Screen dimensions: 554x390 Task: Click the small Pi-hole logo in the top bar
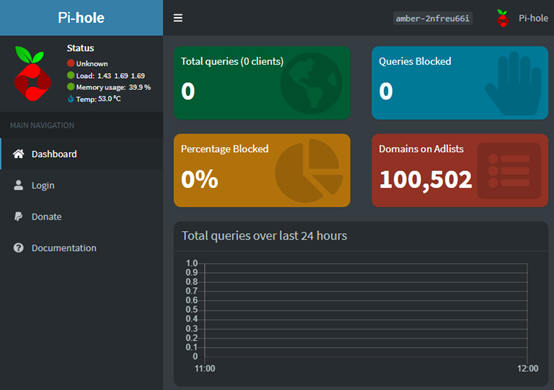[x=502, y=18]
